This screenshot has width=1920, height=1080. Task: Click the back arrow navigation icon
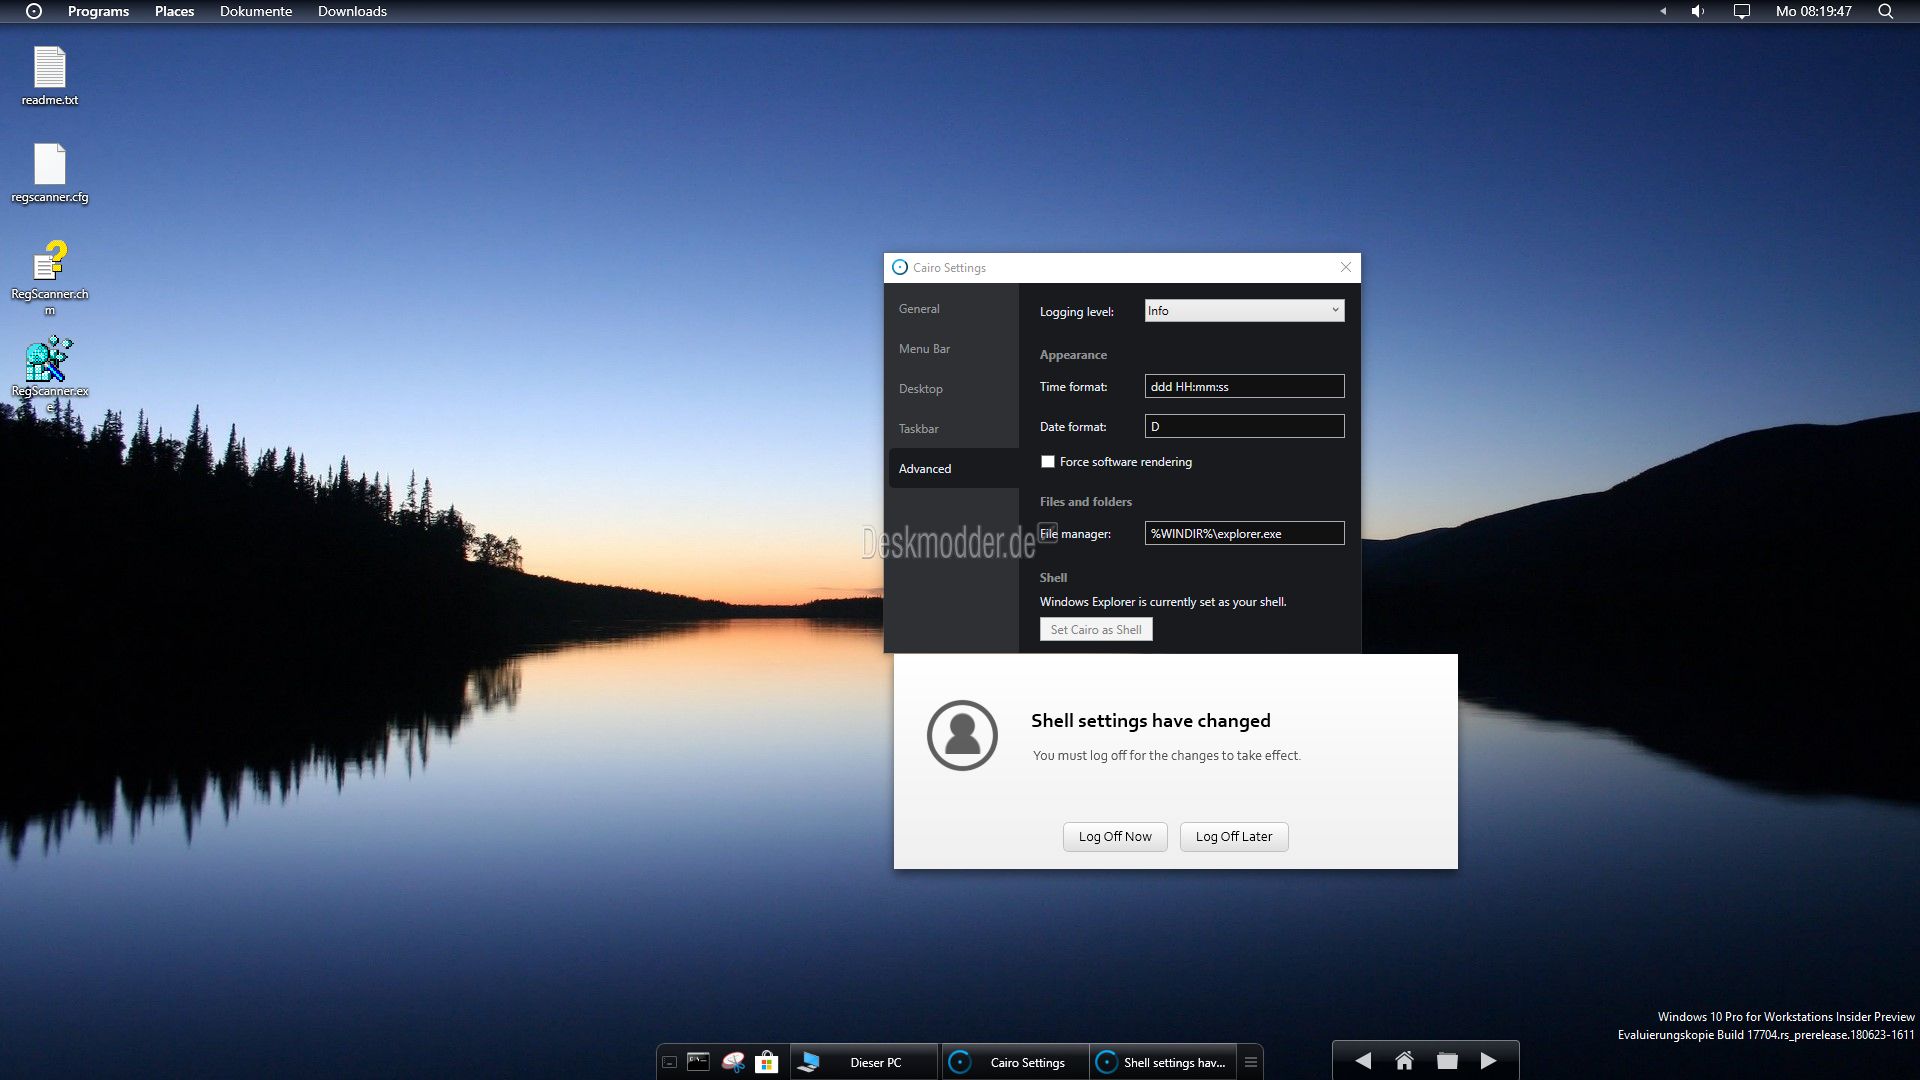pos(1363,1061)
